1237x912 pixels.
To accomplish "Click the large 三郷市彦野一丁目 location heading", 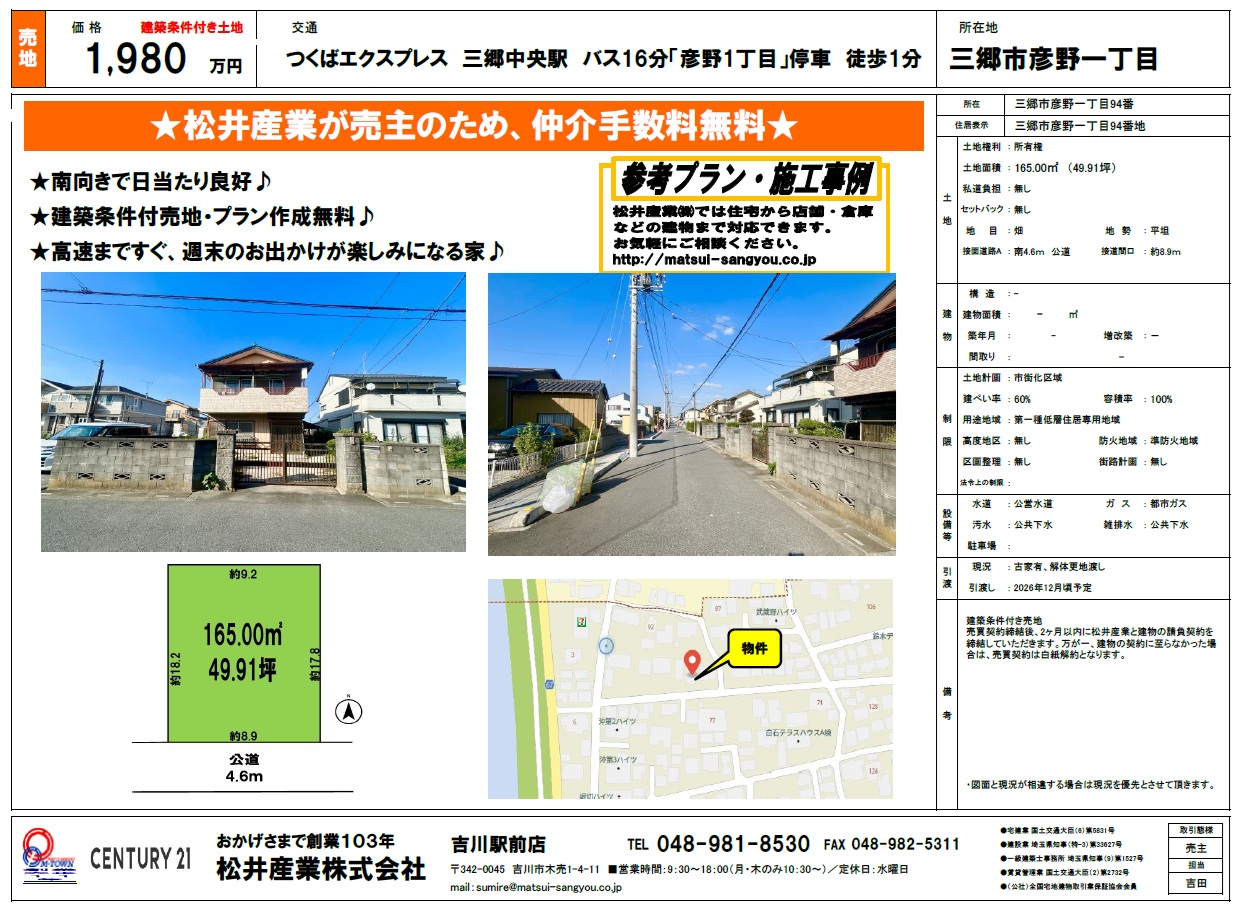I will (x=1054, y=59).
